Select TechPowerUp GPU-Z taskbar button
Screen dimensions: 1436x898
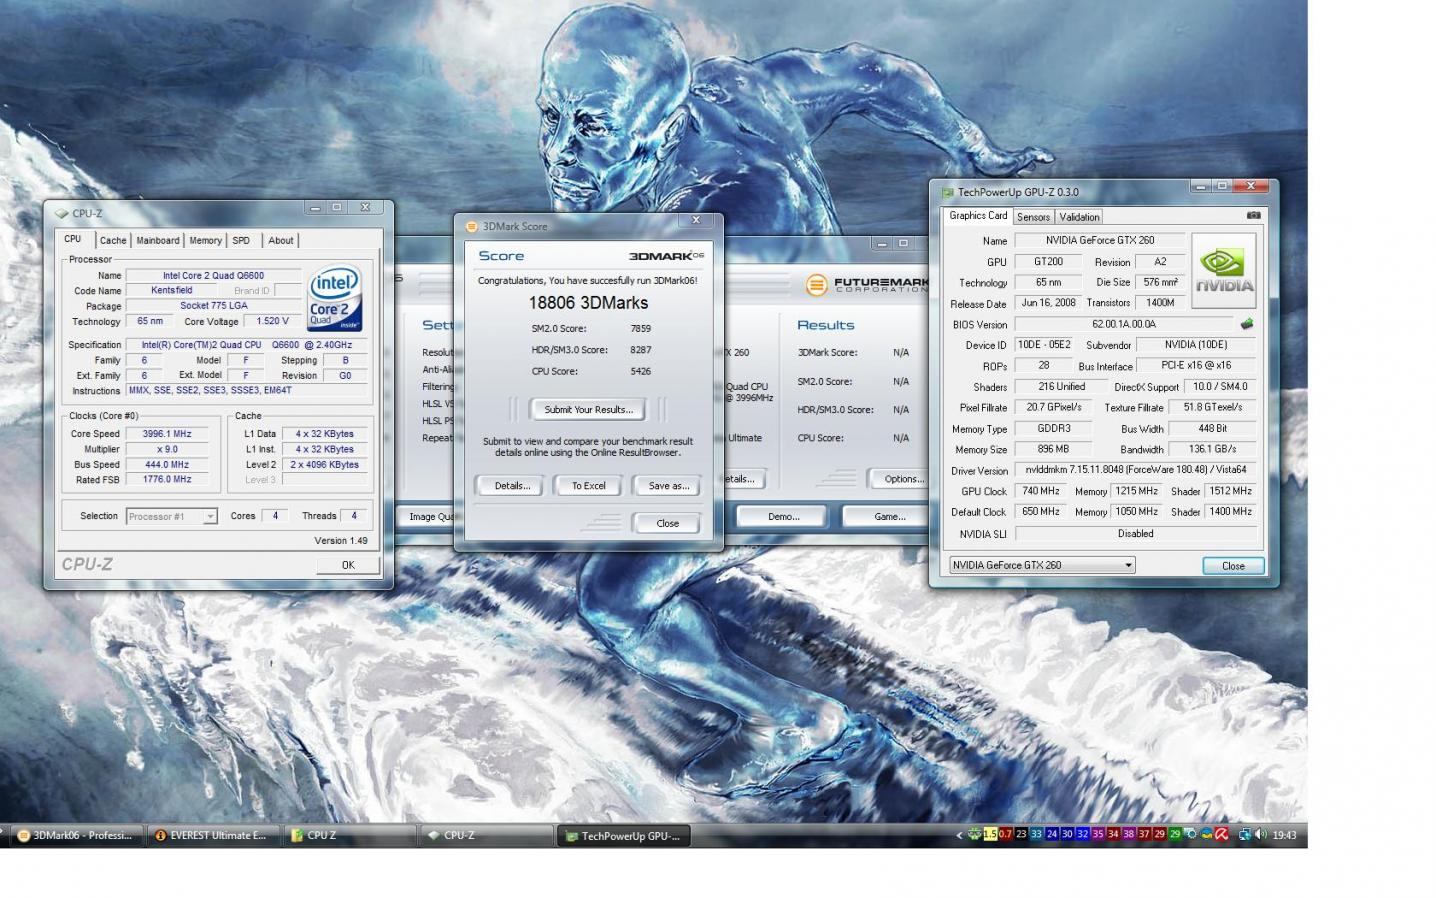tap(623, 836)
